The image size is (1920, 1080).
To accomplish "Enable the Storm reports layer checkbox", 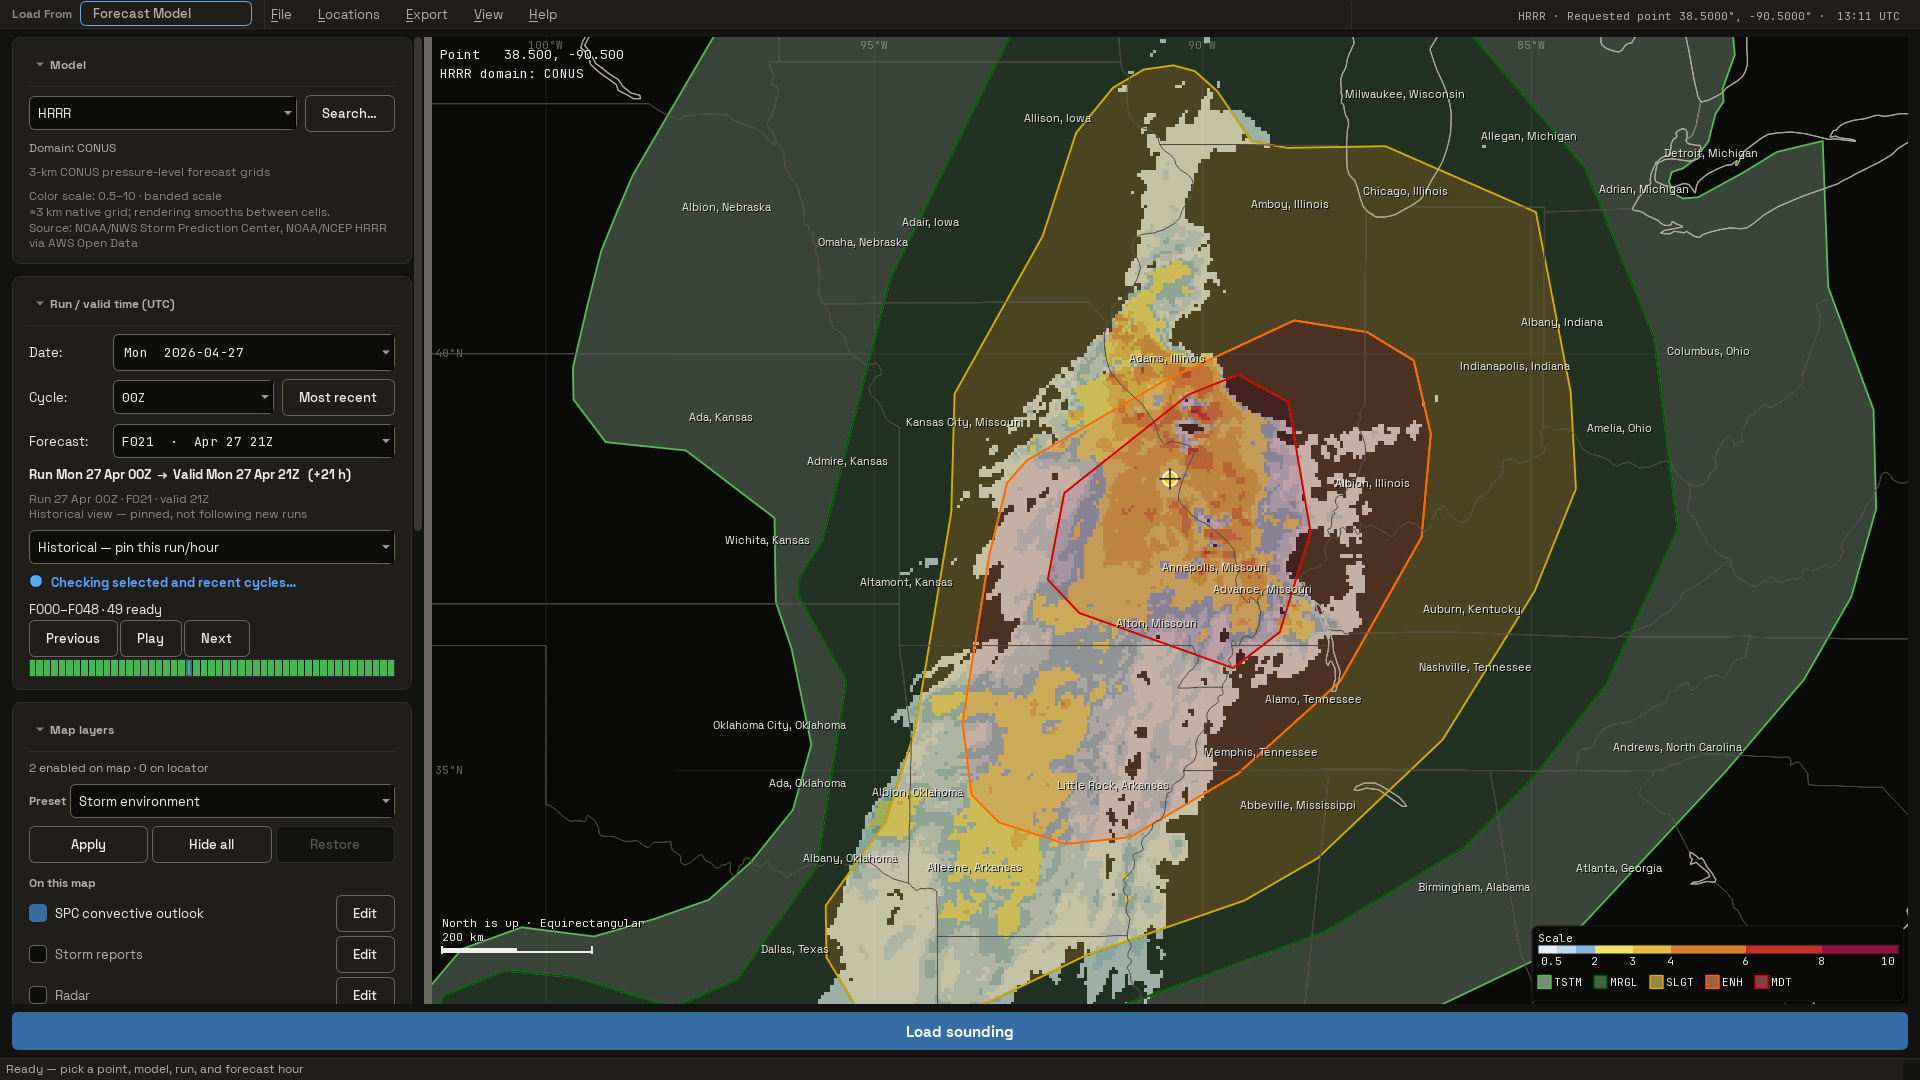I will tap(38, 954).
